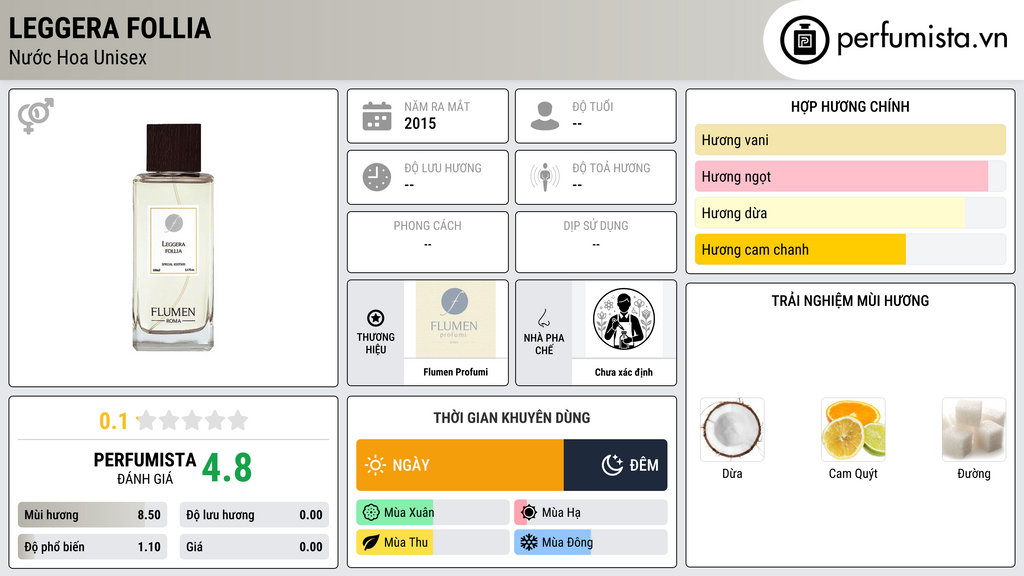Click the PHONG CÁCH style card

click(x=428, y=242)
